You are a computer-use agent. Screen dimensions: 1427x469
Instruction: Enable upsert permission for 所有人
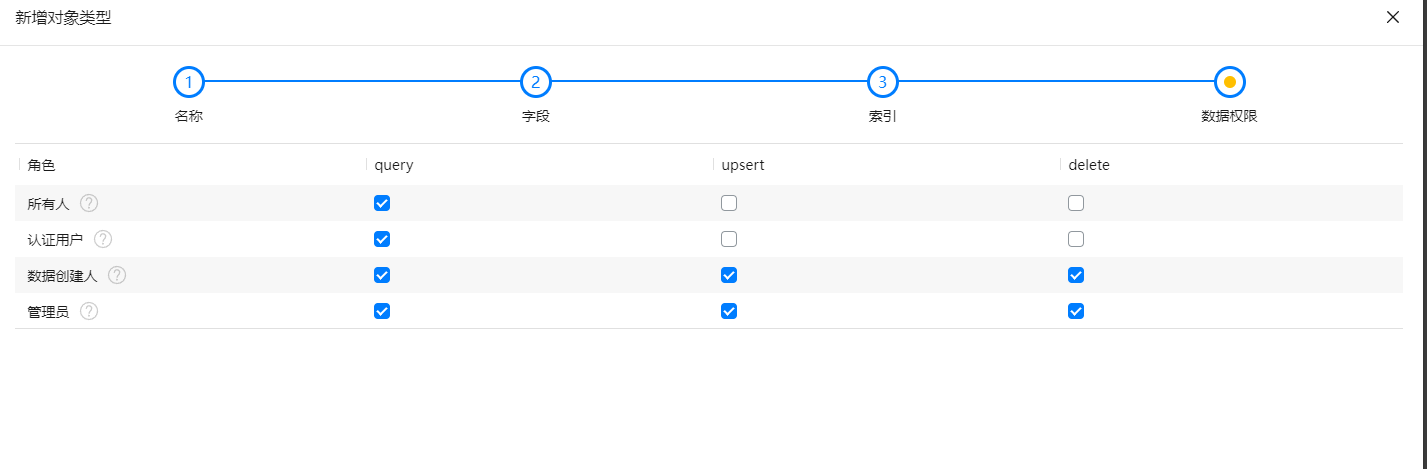click(729, 203)
